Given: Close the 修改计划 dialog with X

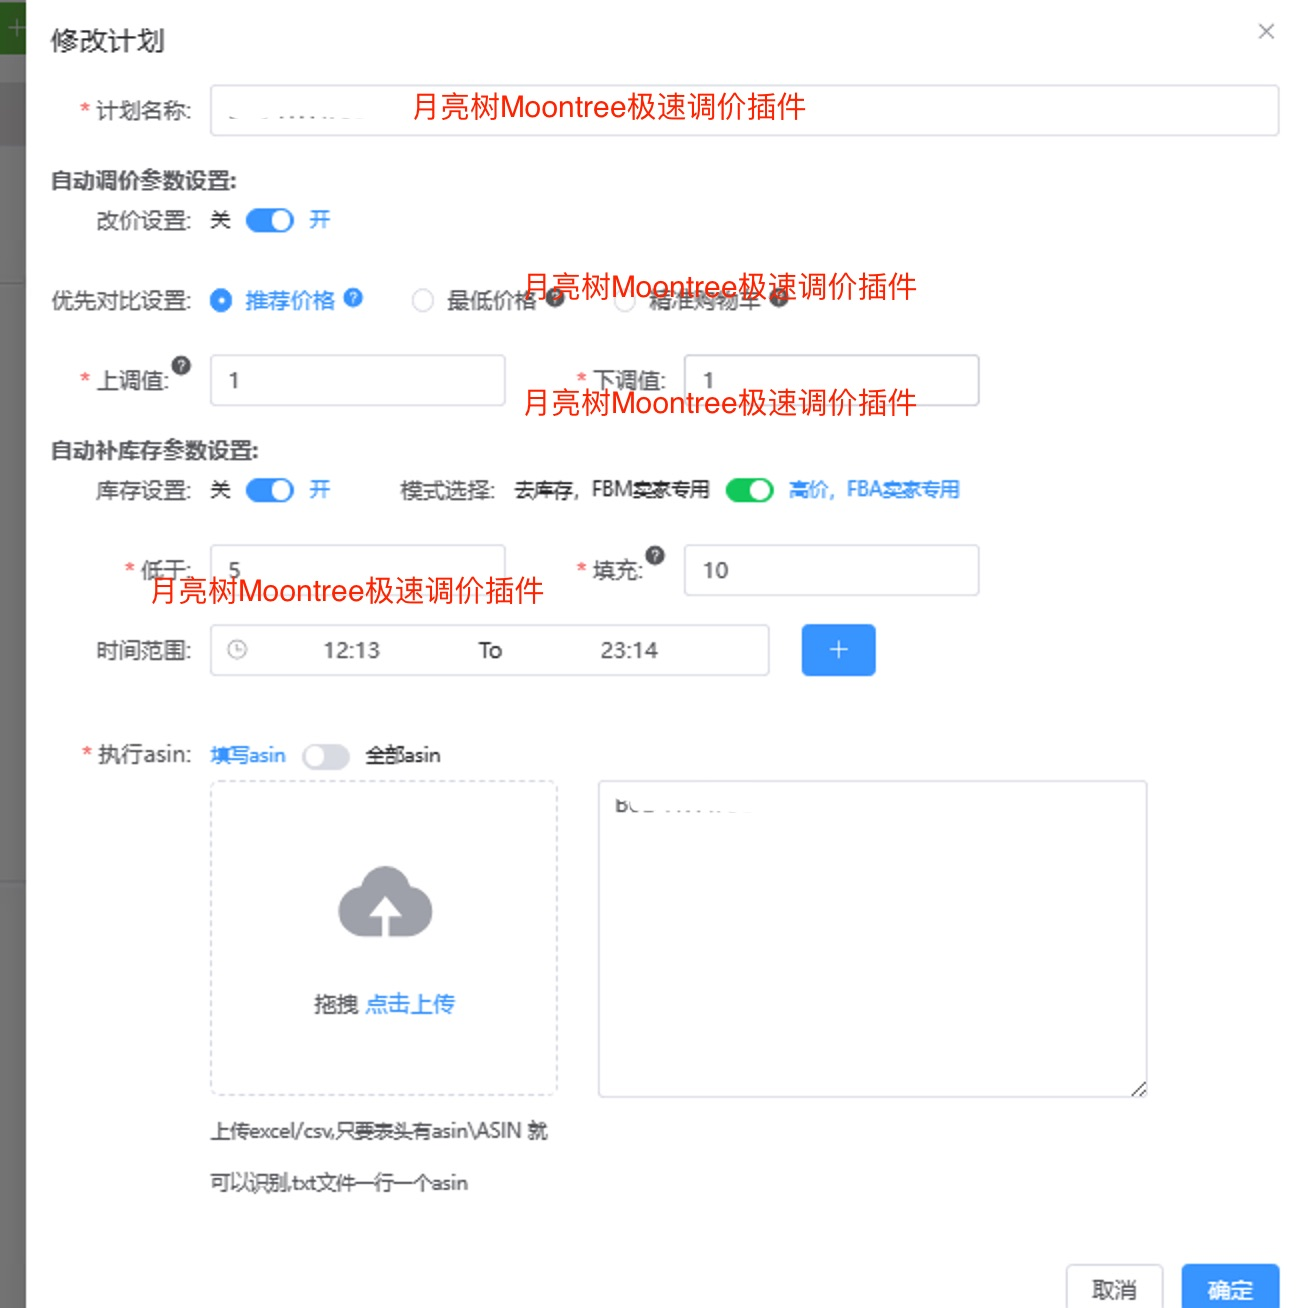Looking at the screenshot, I should pyautogui.click(x=1266, y=32).
